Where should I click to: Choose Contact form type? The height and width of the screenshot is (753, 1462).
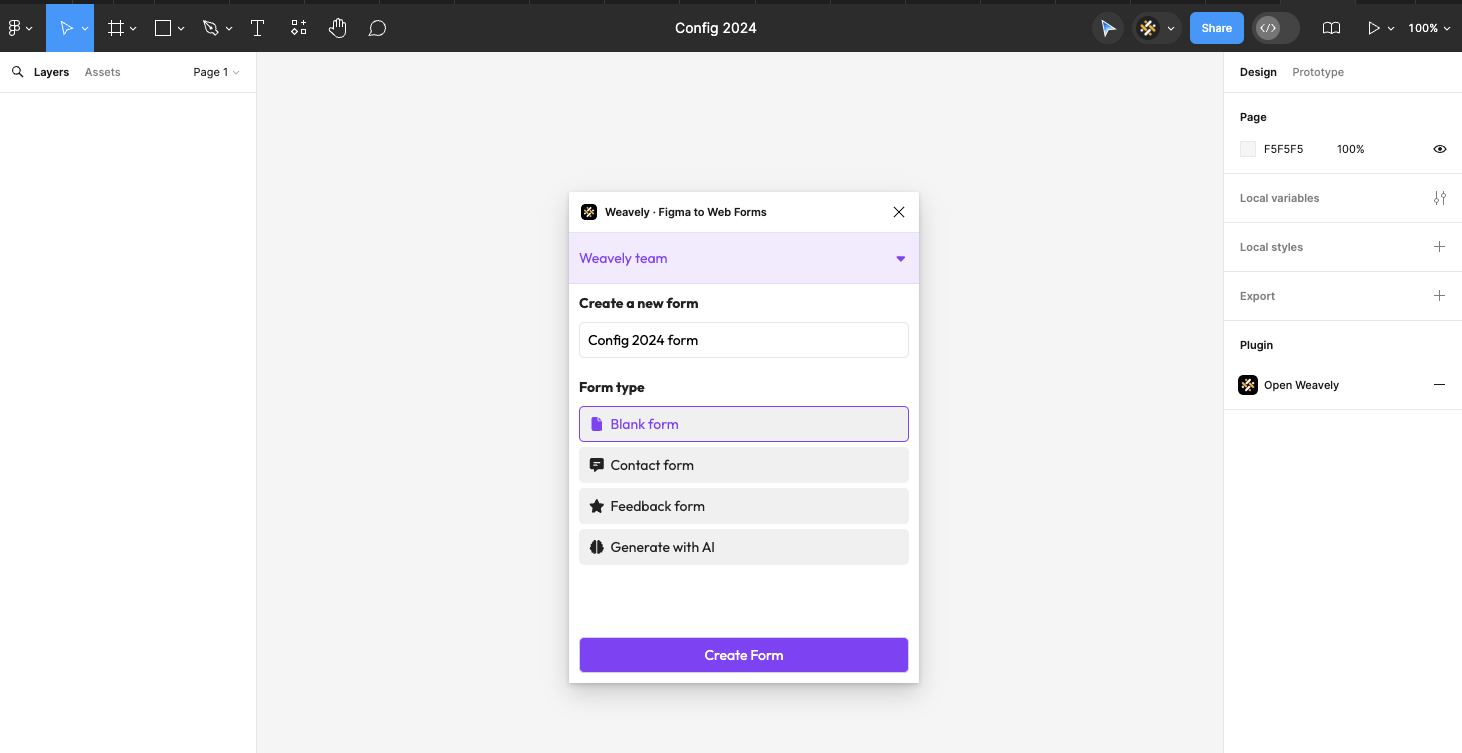click(x=744, y=465)
